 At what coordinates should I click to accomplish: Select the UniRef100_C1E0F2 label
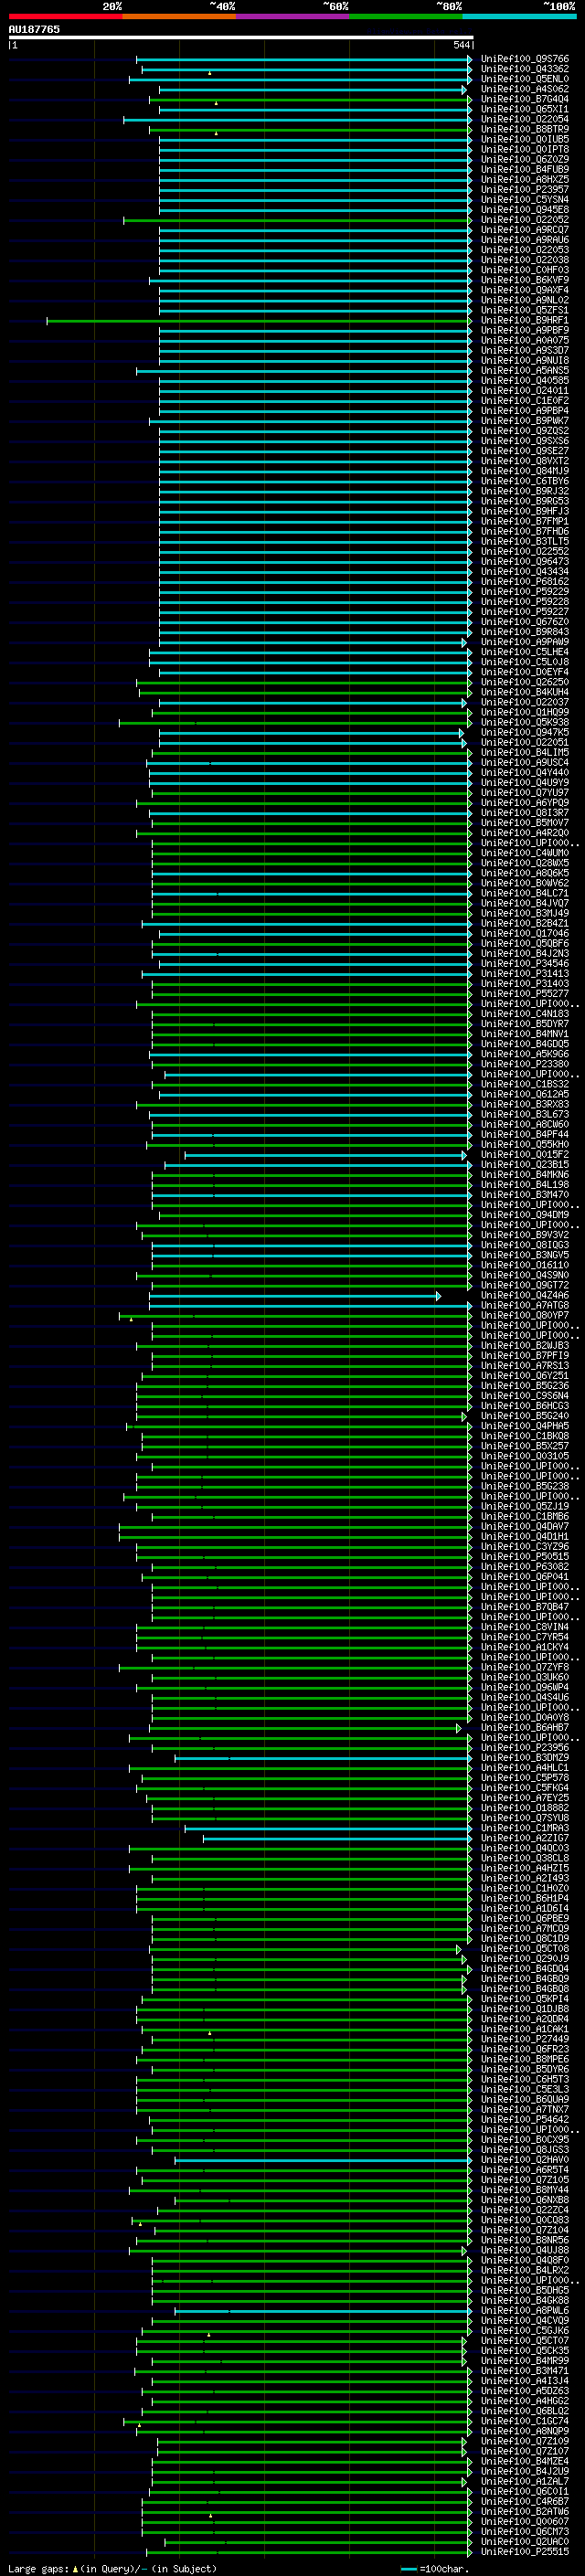[524, 401]
